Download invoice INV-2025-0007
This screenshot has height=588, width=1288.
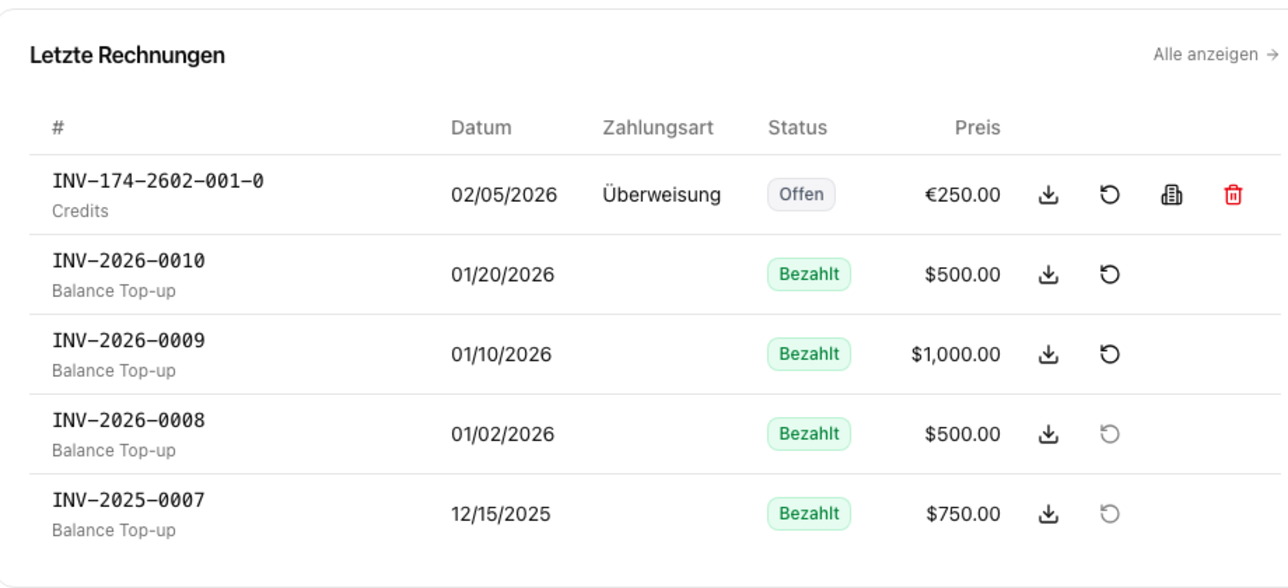point(1047,514)
